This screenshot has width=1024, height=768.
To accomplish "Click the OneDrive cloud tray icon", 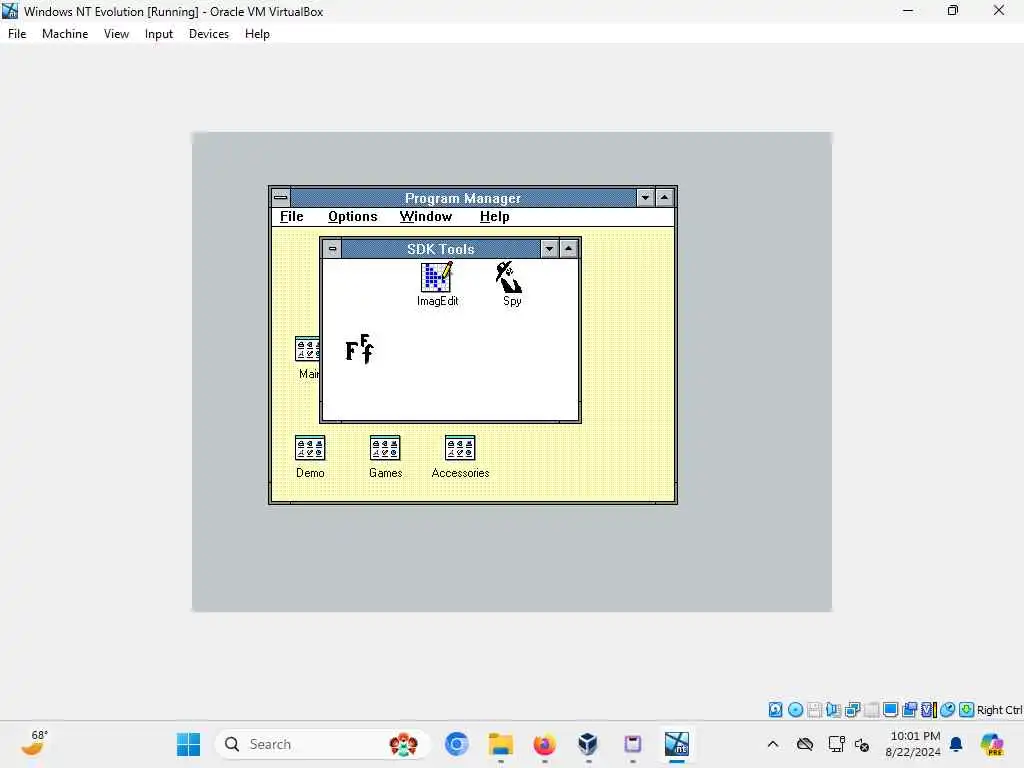I will (x=805, y=744).
